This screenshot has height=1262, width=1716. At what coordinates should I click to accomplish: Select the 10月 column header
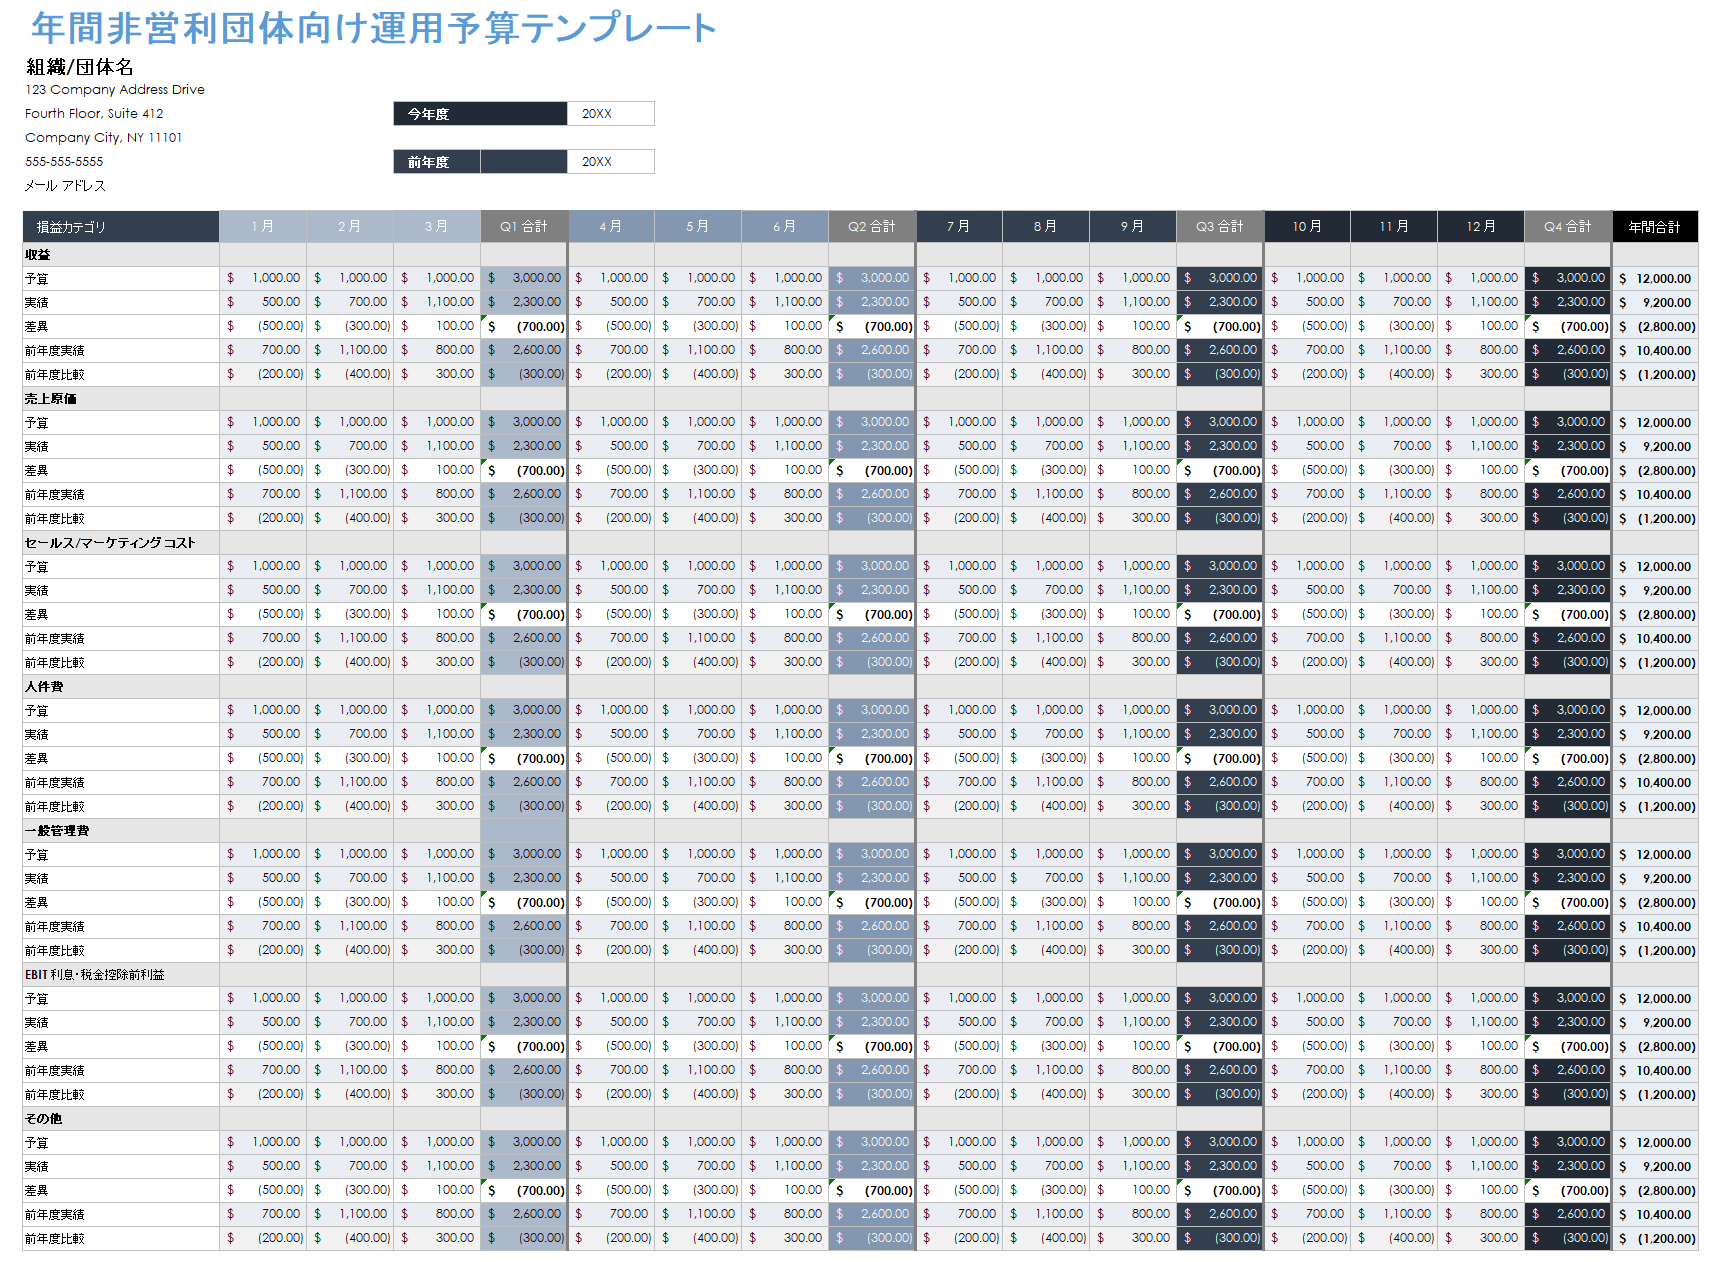click(x=1307, y=227)
